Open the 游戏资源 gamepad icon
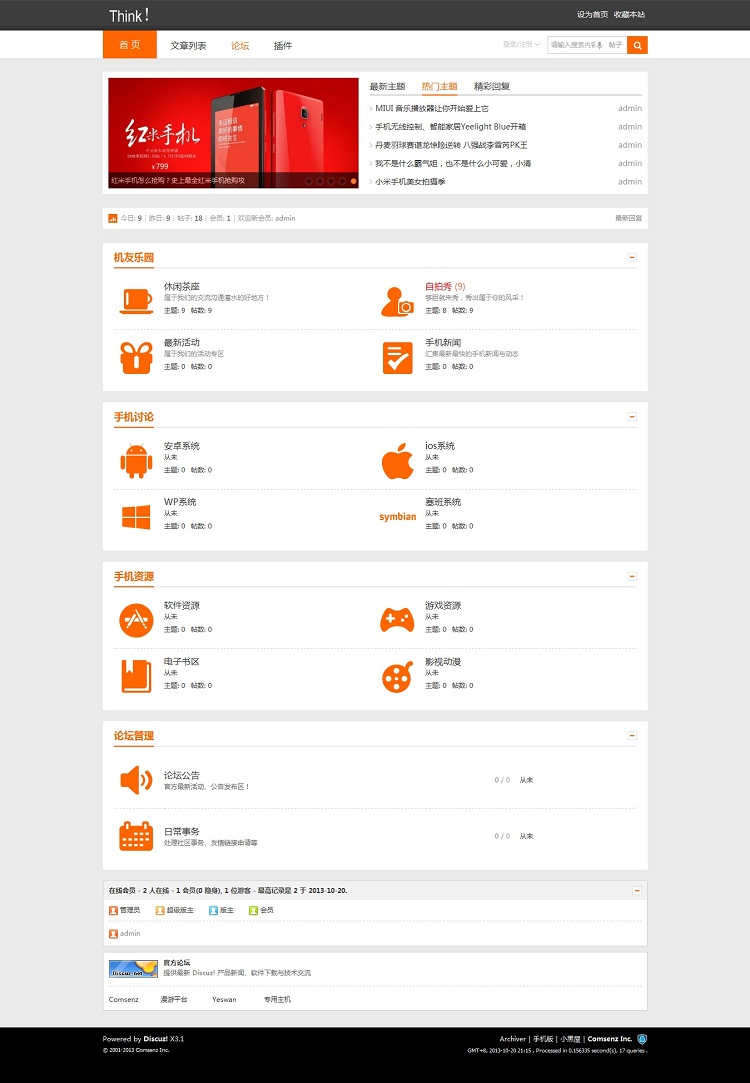The width and height of the screenshot is (750, 1083). pyautogui.click(x=397, y=620)
